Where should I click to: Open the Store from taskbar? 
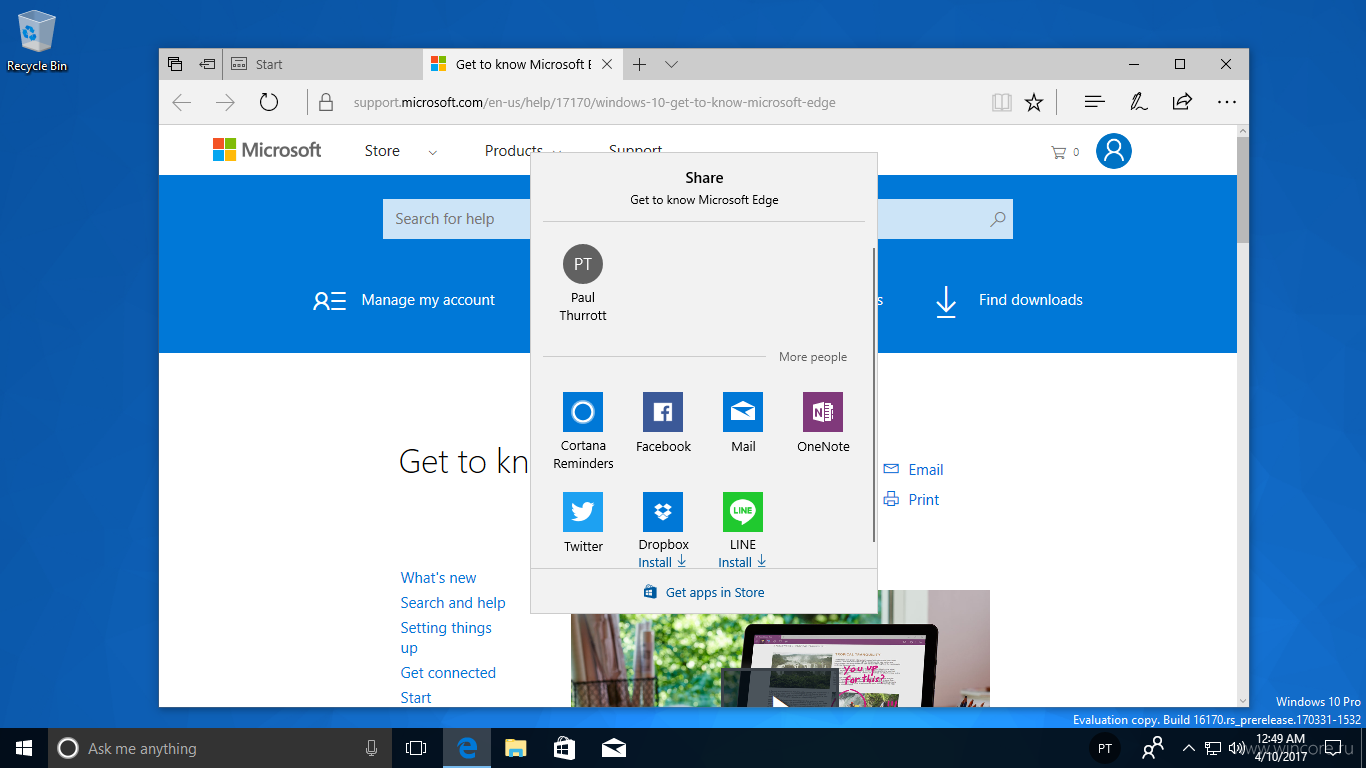pyautogui.click(x=564, y=748)
